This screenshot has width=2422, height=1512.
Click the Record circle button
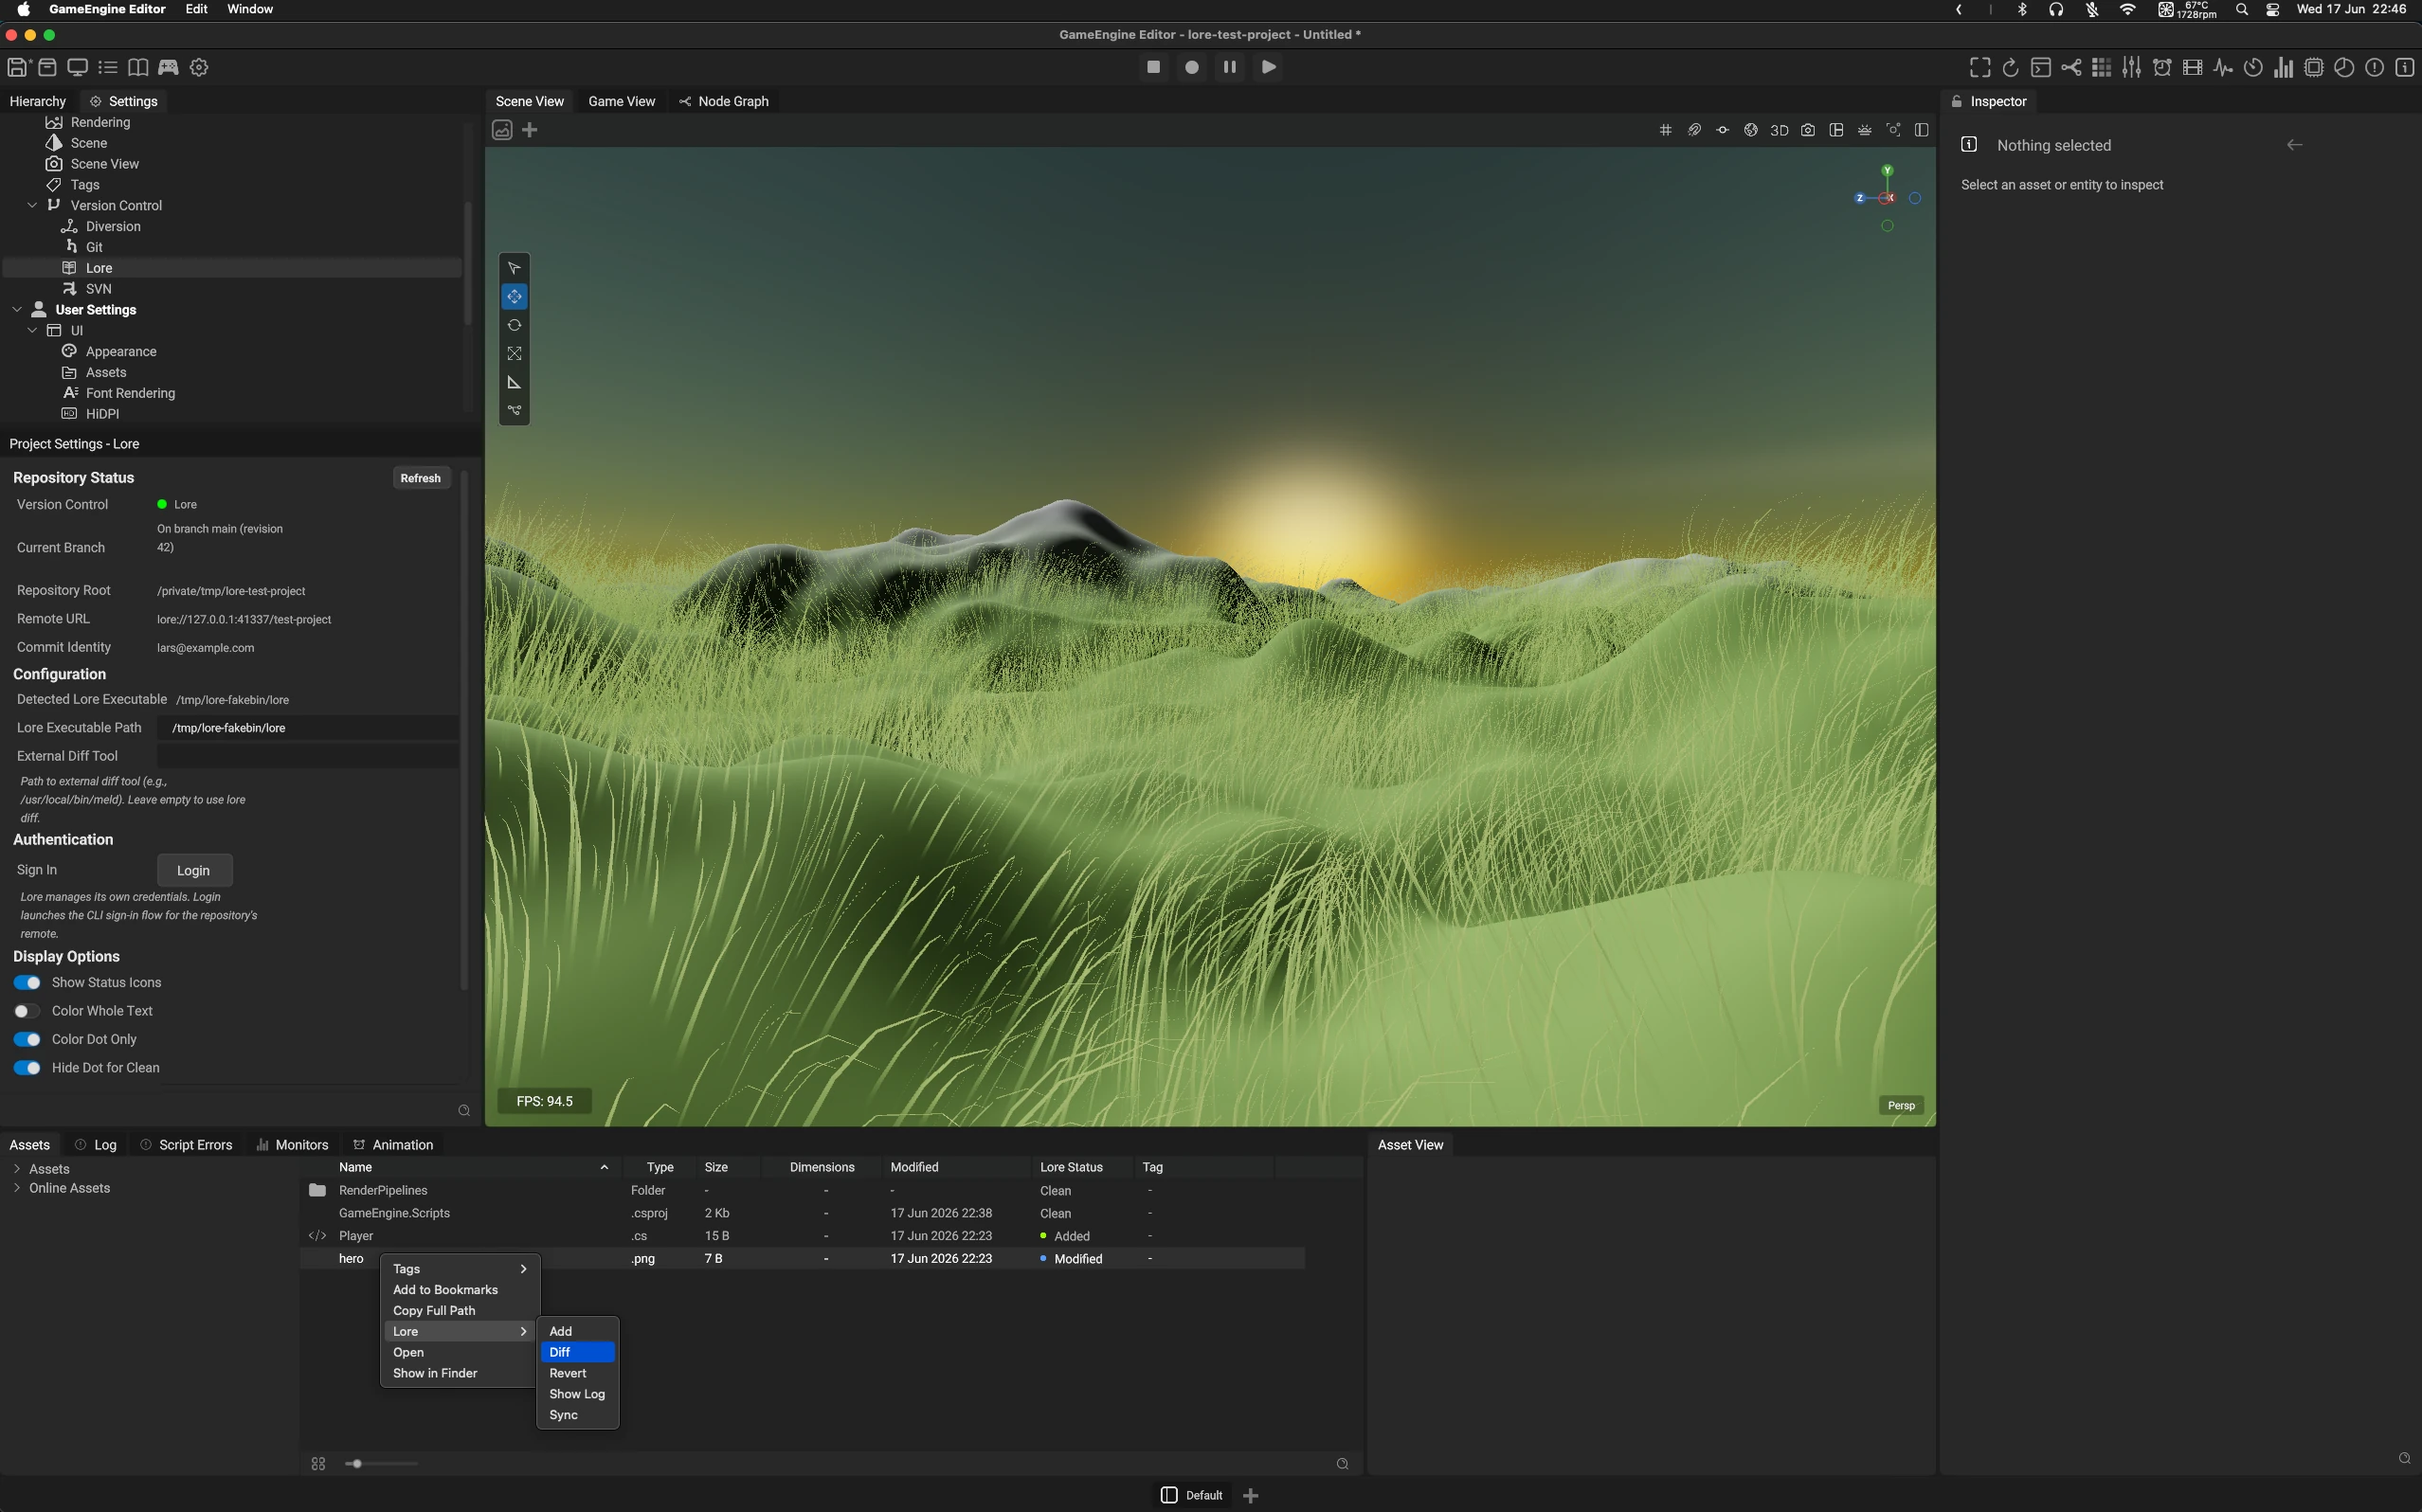pos(1192,67)
